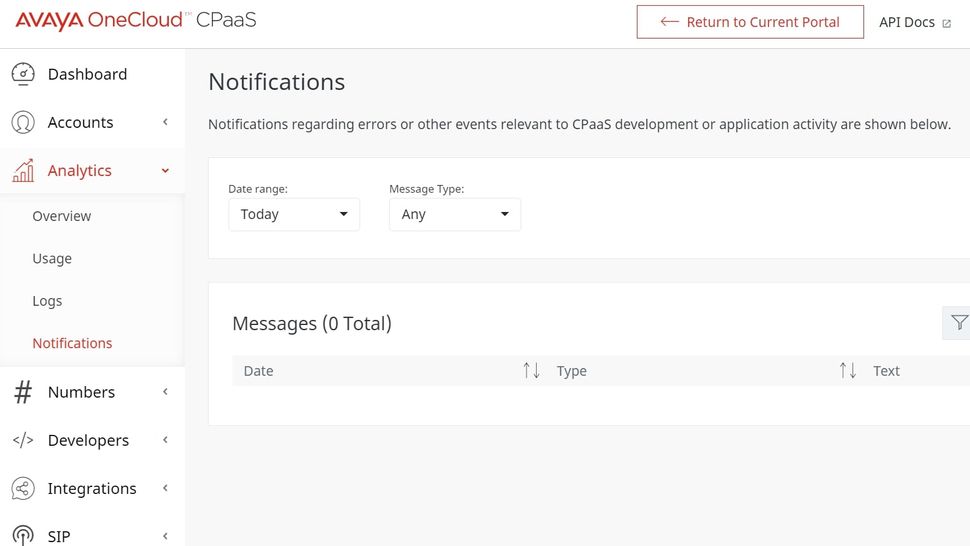
Task: Open the Date range dropdown
Action: pyautogui.click(x=294, y=214)
